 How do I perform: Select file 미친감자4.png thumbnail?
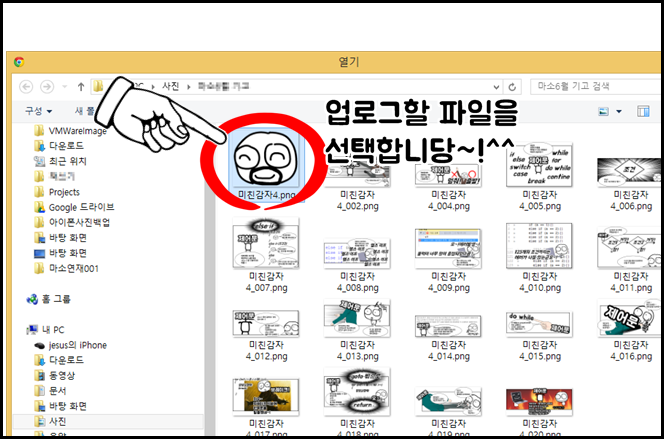[266, 158]
